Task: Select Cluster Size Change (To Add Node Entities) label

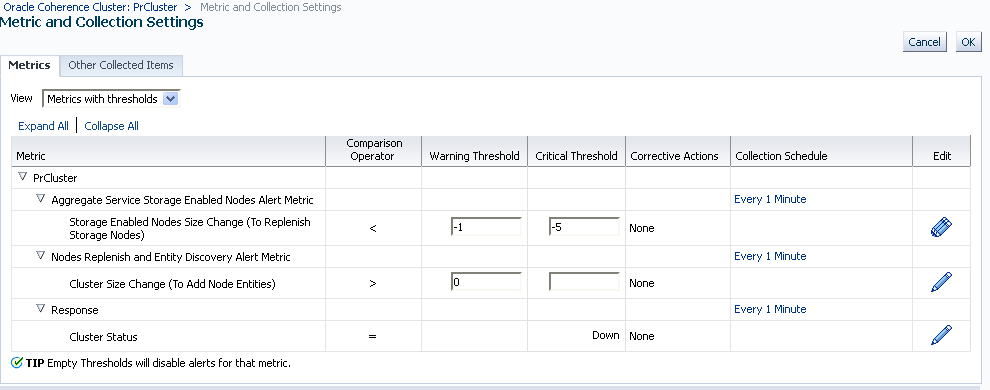Action: [172, 283]
